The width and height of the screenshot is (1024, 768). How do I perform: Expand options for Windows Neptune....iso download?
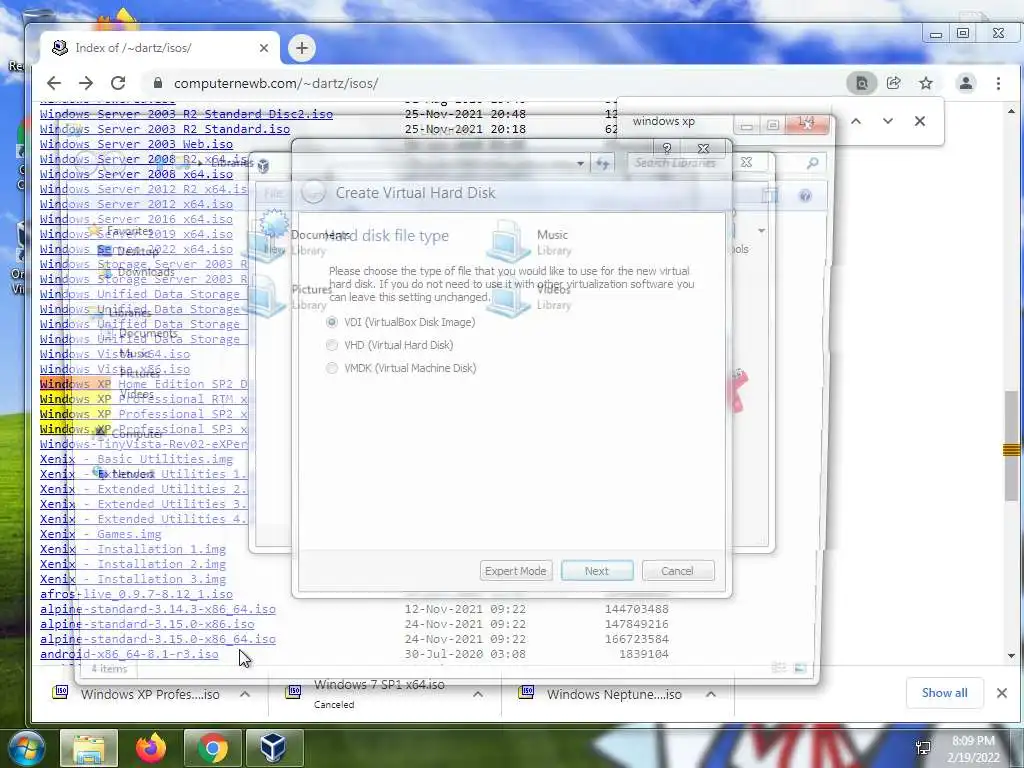point(711,694)
